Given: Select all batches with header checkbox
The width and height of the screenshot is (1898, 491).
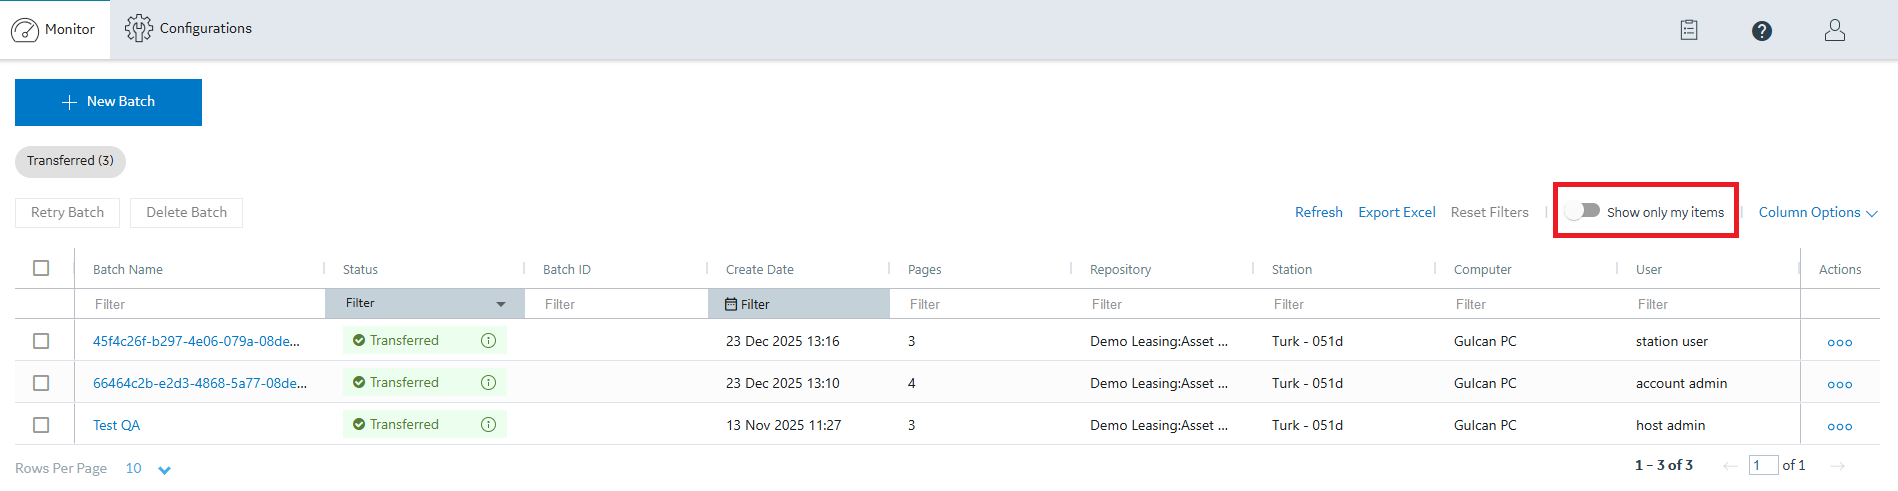Looking at the screenshot, I should (x=41, y=268).
